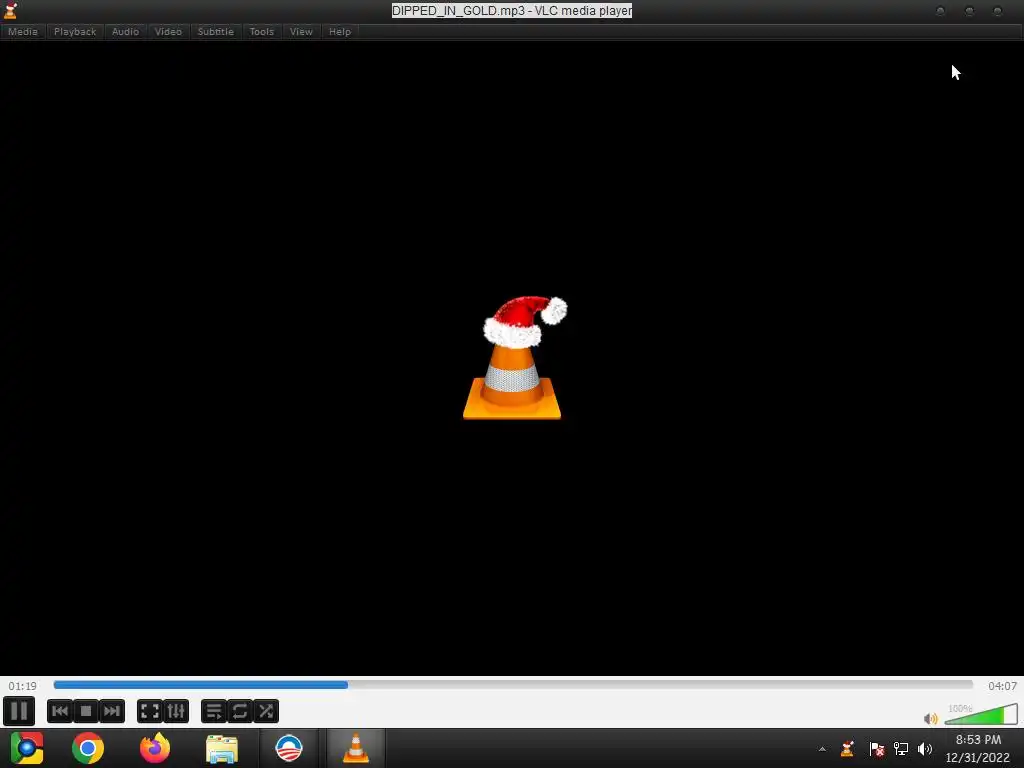Toggle random shuffle playback
Viewport: 1024px width, 768px height.
point(266,711)
